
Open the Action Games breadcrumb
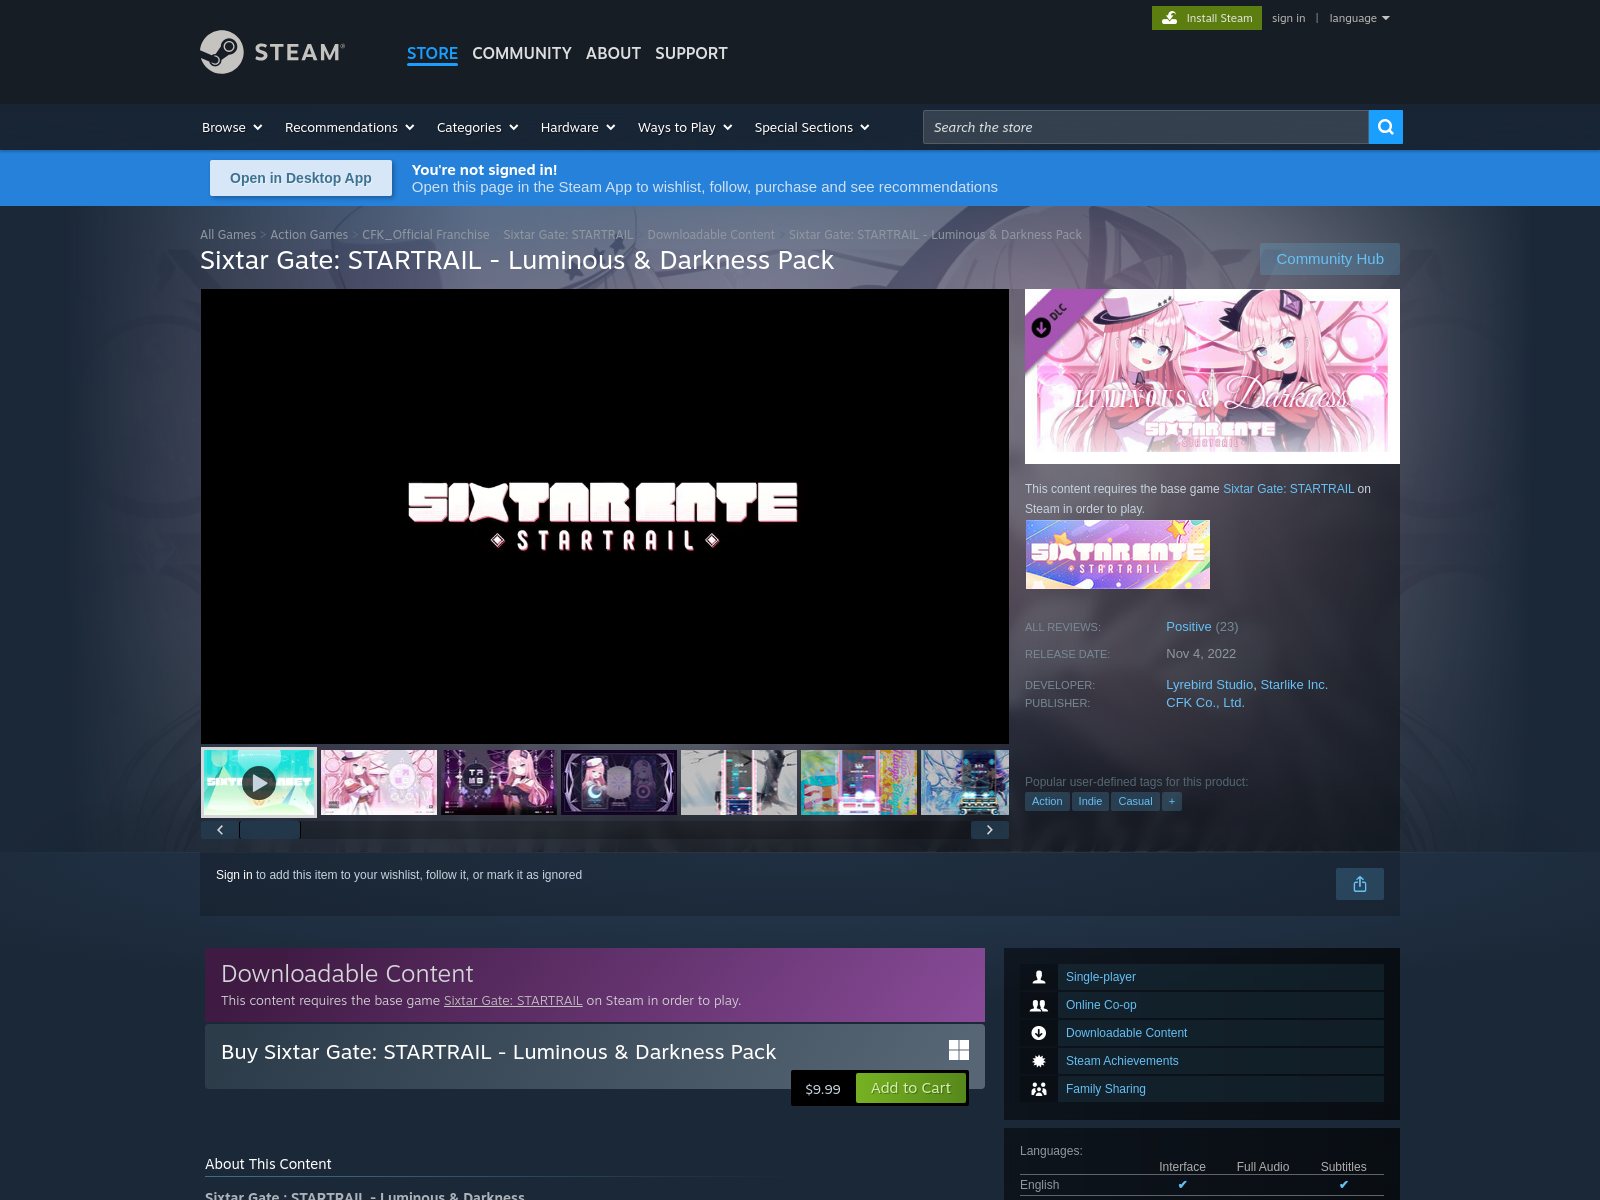click(x=309, y=235)
